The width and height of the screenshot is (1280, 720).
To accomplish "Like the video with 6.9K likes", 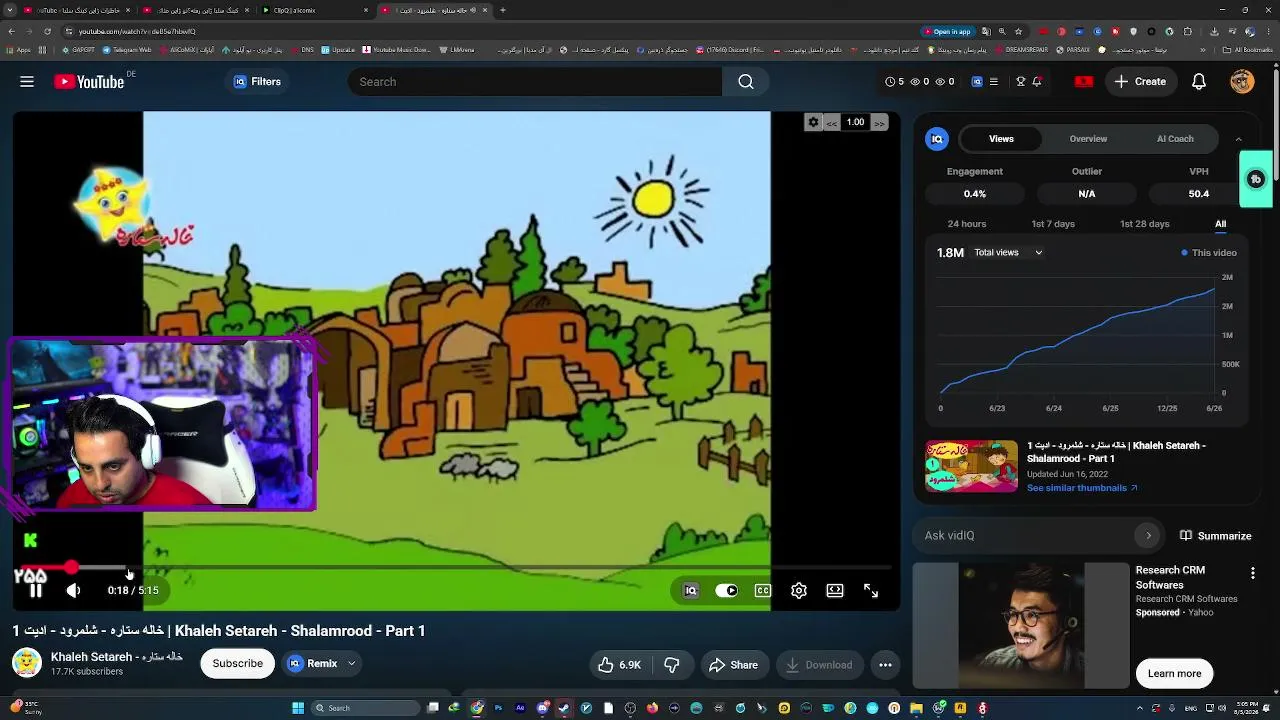I will [619, 665].
